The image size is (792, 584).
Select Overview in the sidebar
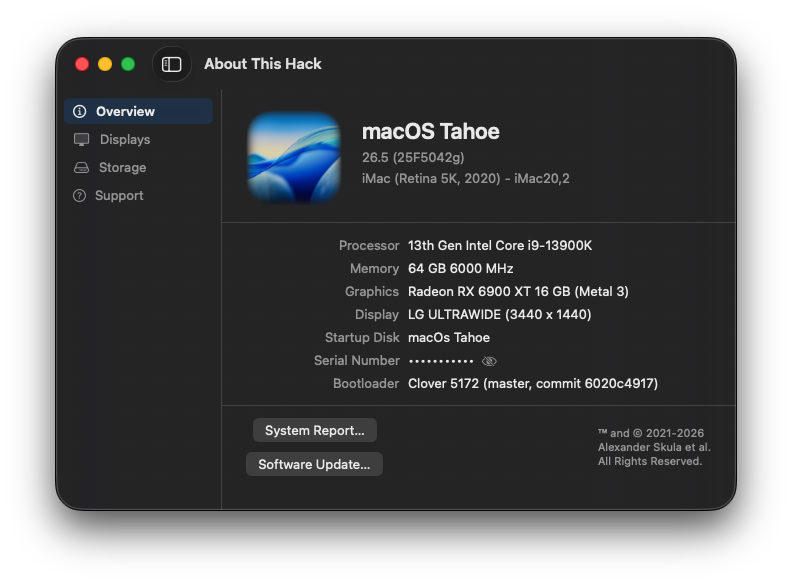point(138,111)
